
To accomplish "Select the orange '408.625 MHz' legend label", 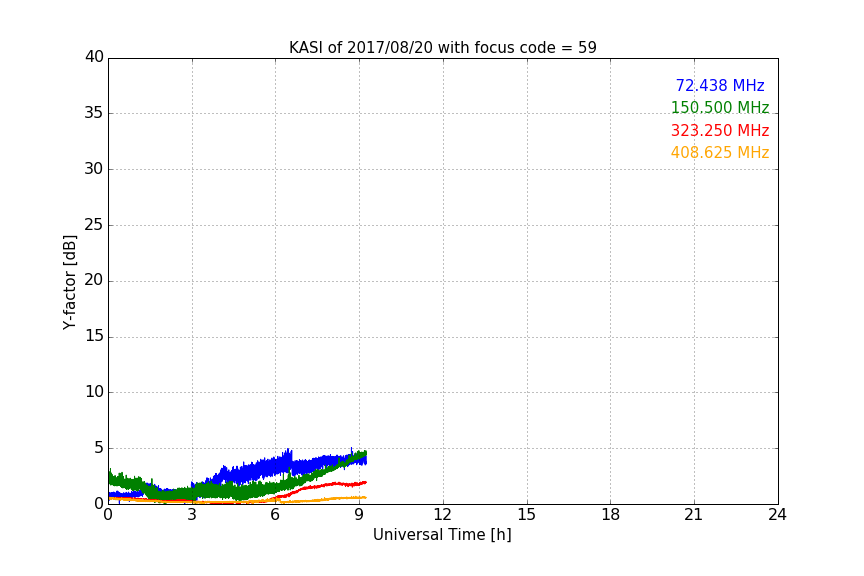I will (720, 152).
